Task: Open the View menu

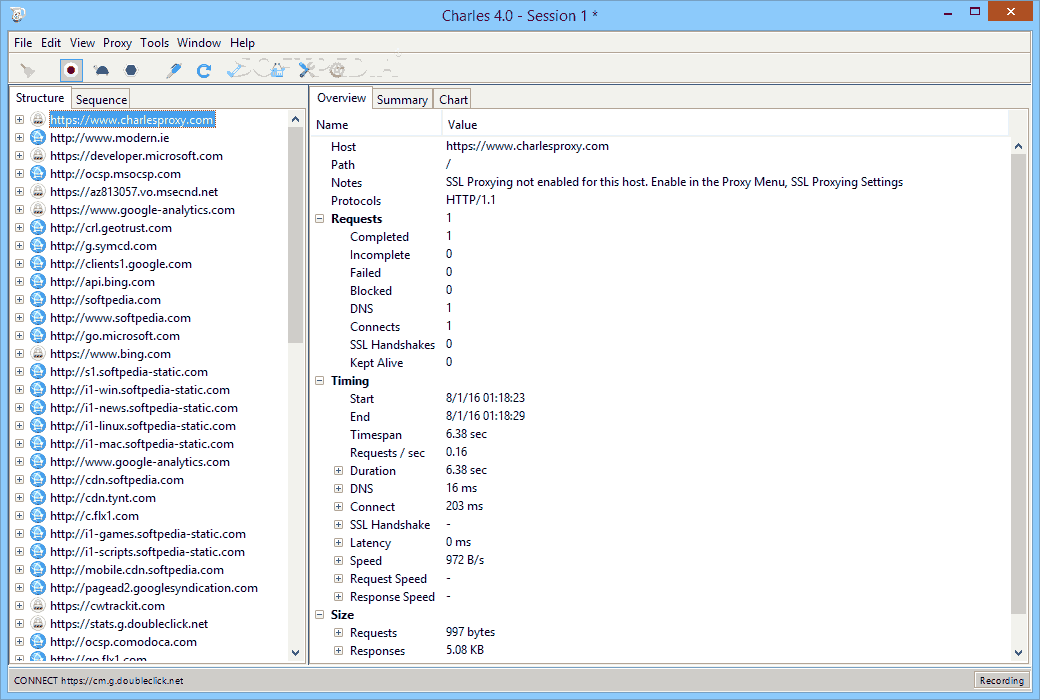Action: coord(82,42)
